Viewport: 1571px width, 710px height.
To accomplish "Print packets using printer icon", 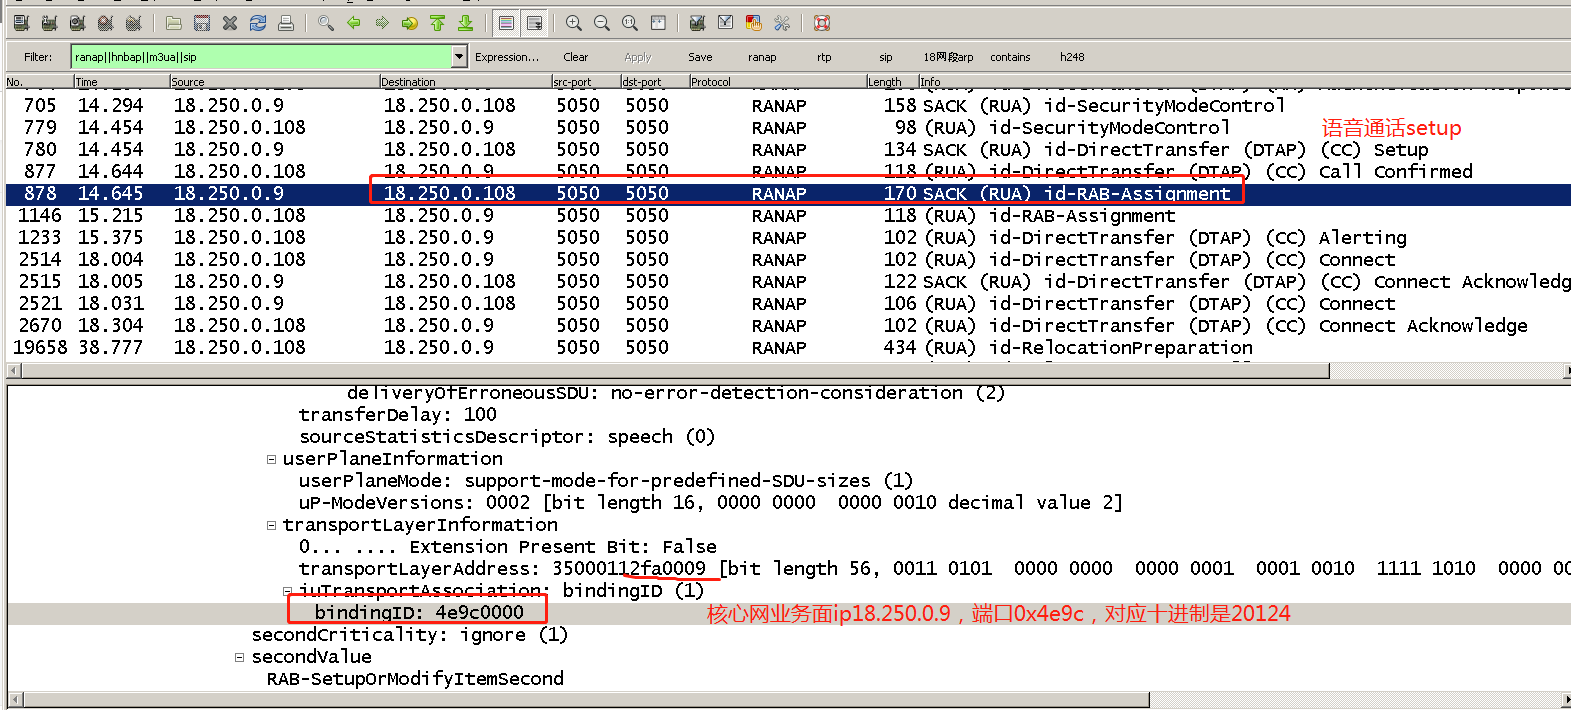I will [x=286, y=23].
